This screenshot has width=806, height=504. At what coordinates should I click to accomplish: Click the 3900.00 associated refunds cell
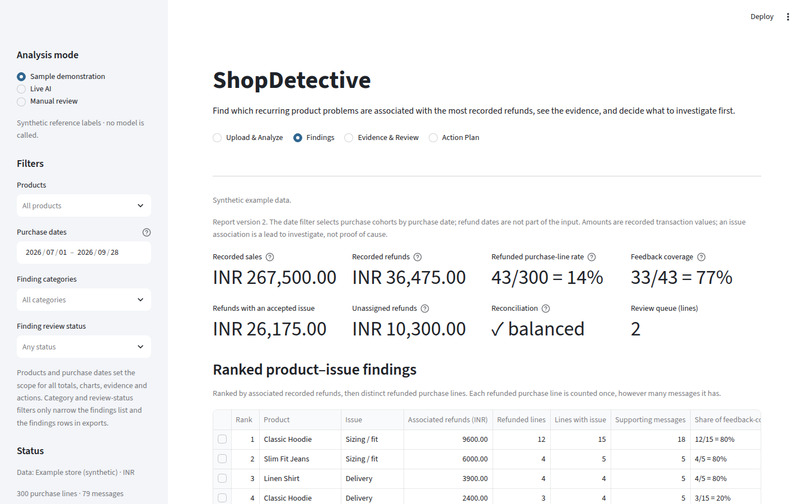click(448, 478)
